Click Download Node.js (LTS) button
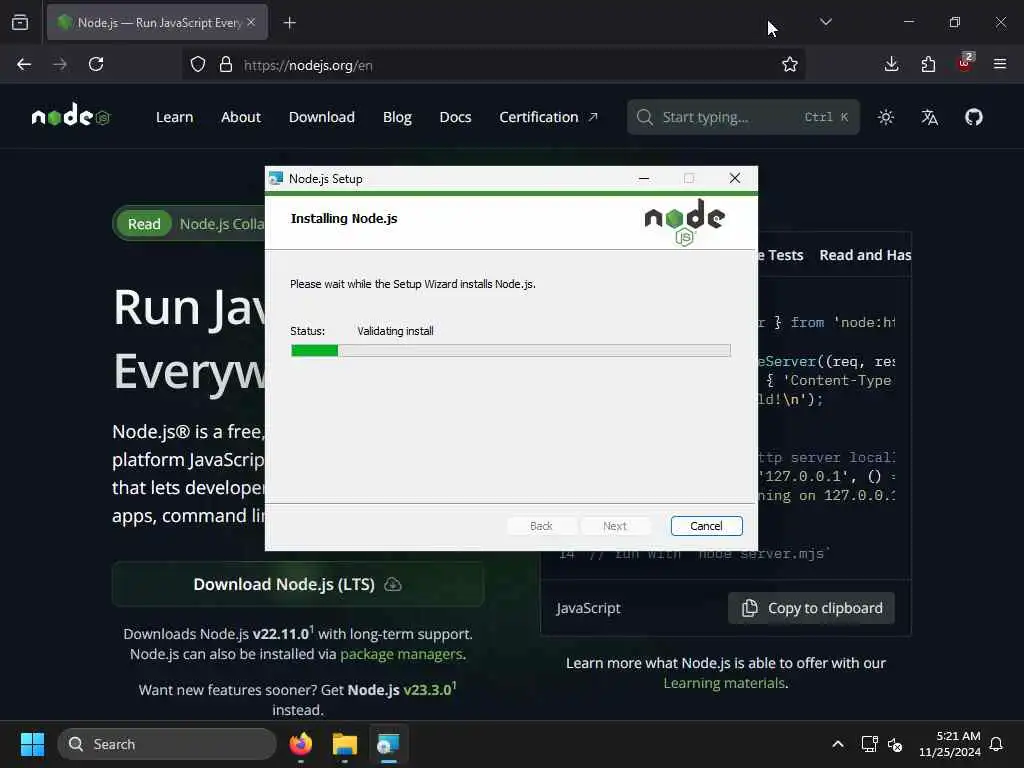Image resolution: width=1024 pixels, height=768 pixels. point(298,584)
